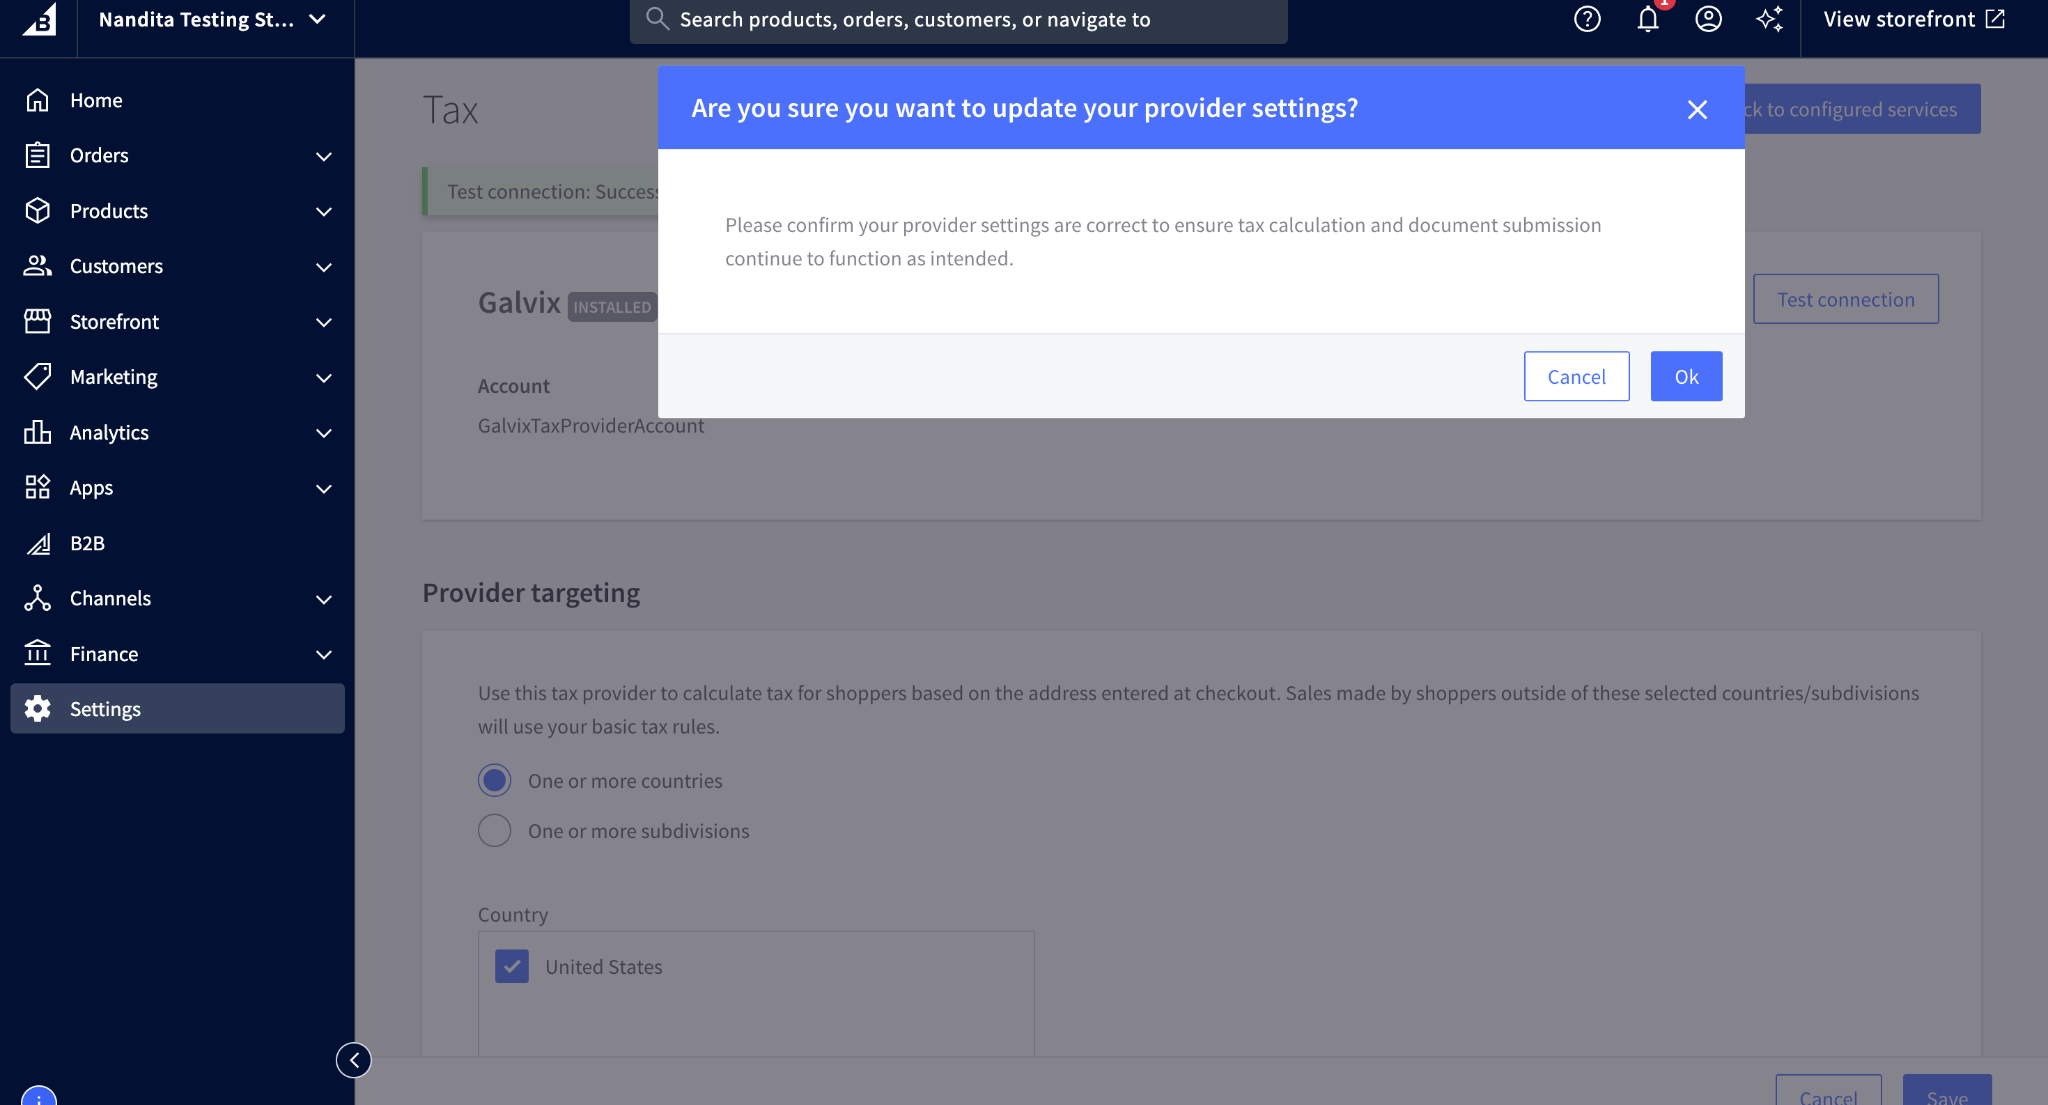Open the View storefront link
Screen dimensions: 2048x1105
coord(1914,19)
